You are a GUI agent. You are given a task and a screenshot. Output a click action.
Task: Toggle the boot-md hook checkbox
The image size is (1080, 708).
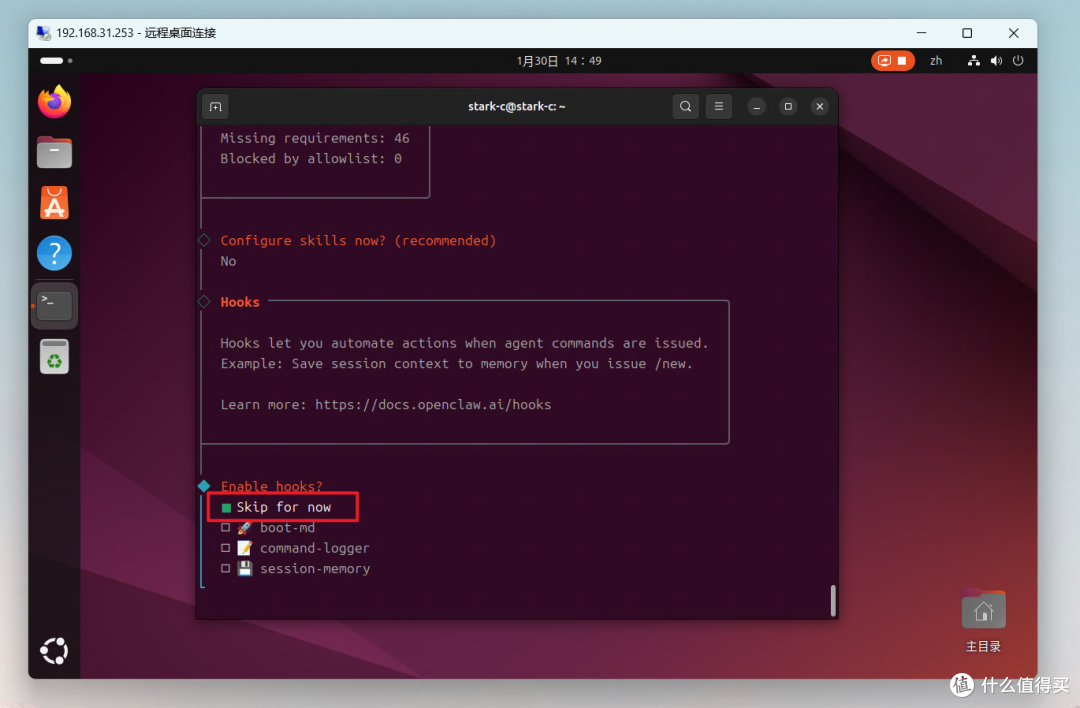tap(225, 528)
